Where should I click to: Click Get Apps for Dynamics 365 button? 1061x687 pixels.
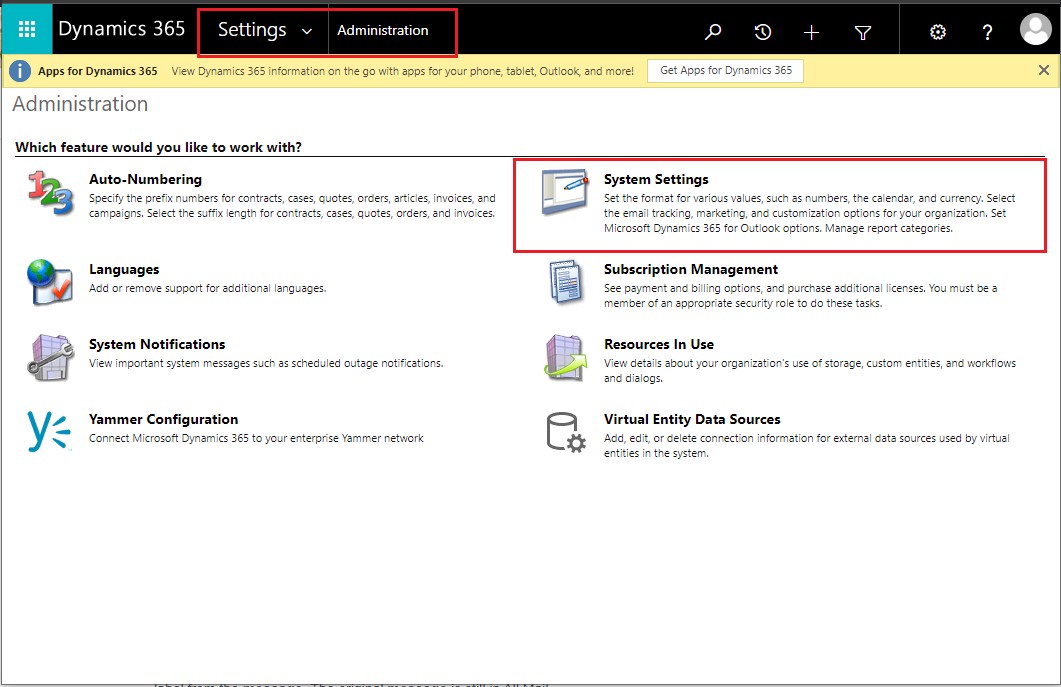pyautogui.click(x=725, y=70)
